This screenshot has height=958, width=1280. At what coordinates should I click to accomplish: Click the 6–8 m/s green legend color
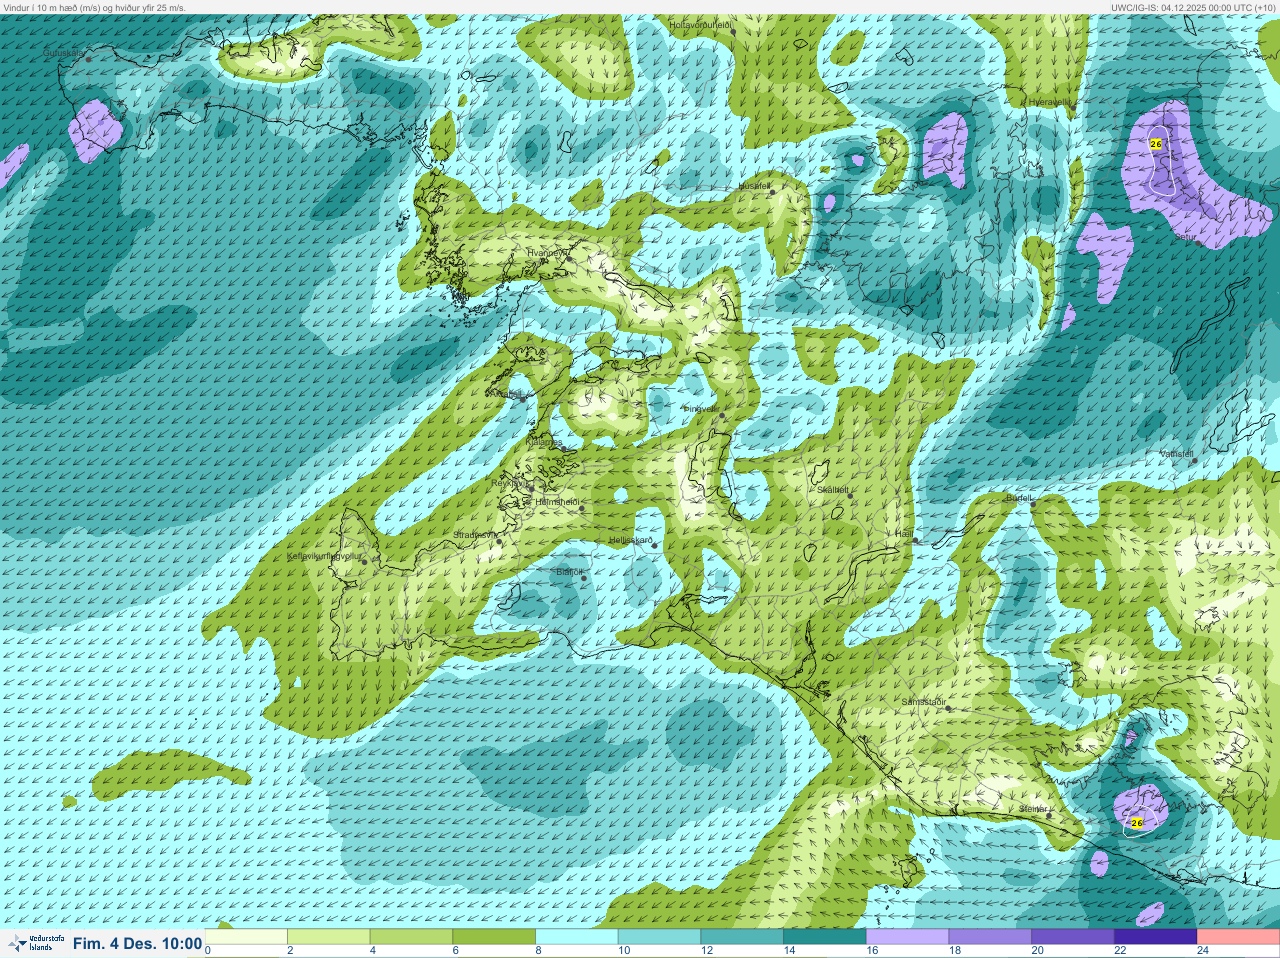(495, 937)
